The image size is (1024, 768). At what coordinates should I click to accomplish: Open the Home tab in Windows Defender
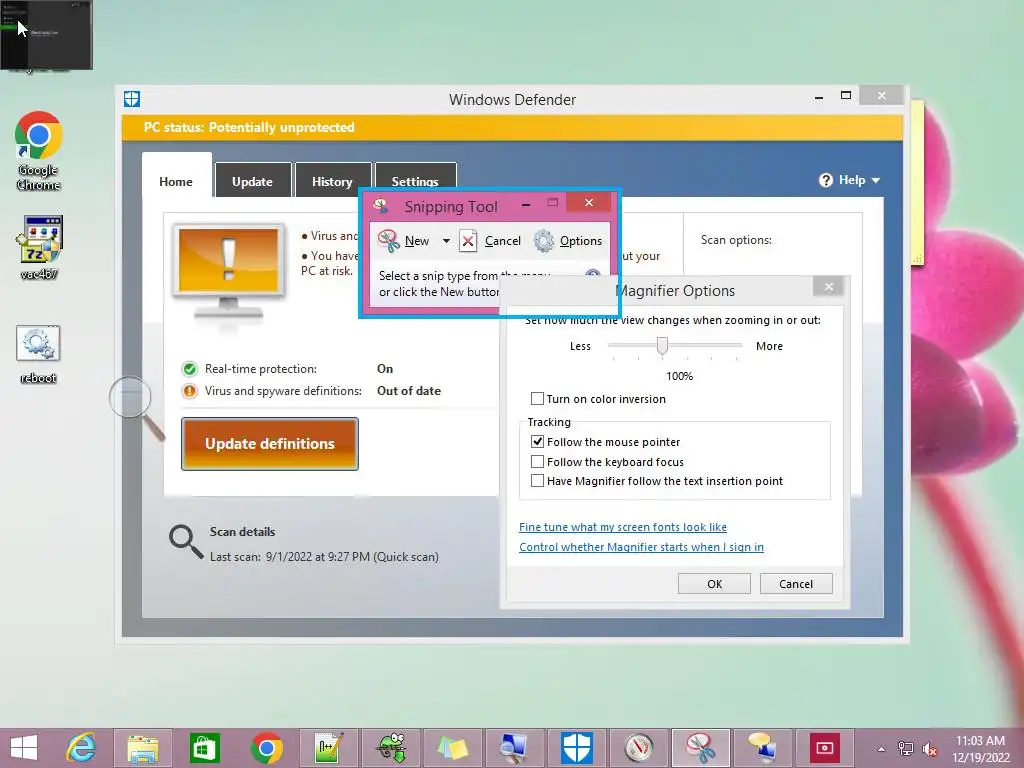176,182
